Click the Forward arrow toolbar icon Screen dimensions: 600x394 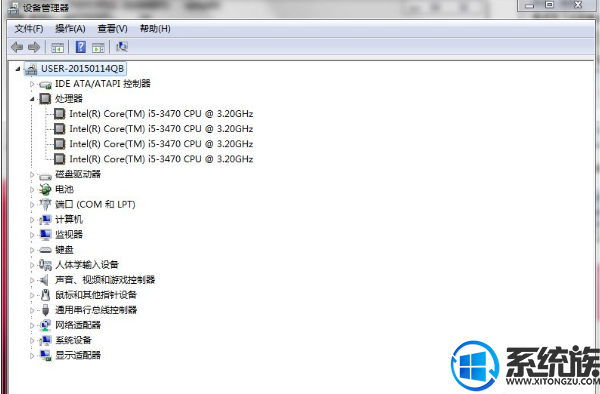[x=34, y=47]
